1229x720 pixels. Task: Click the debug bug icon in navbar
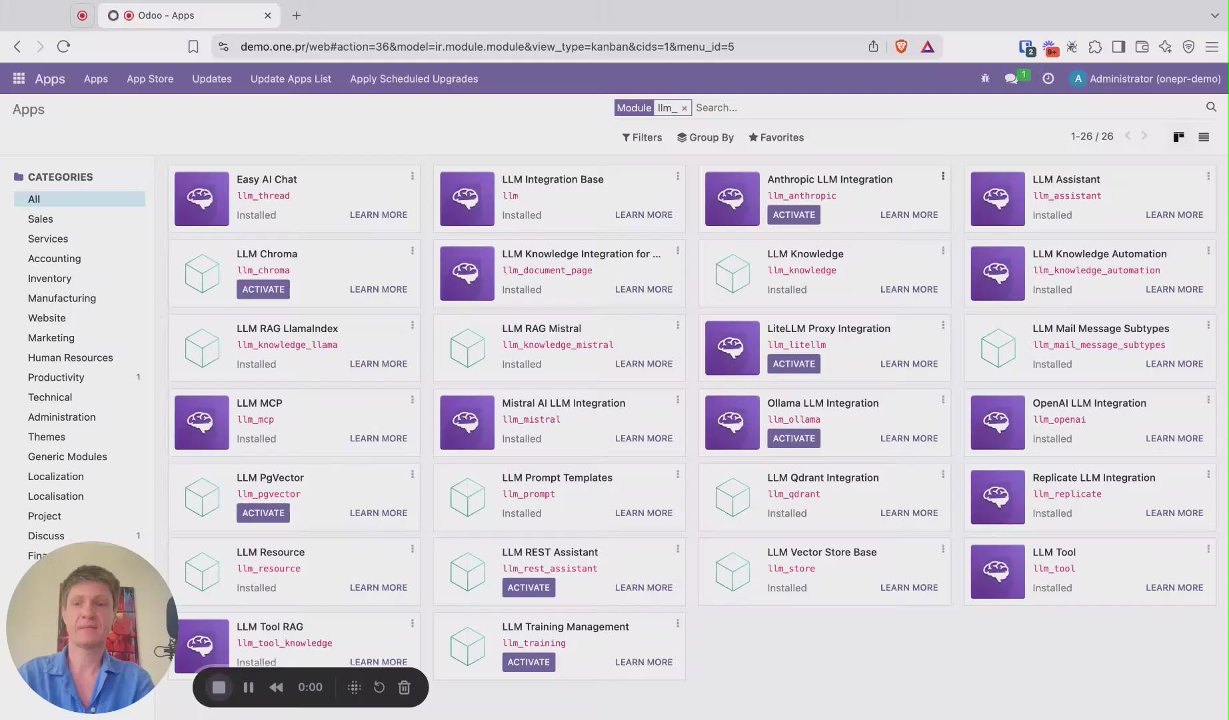coord(985,79)
